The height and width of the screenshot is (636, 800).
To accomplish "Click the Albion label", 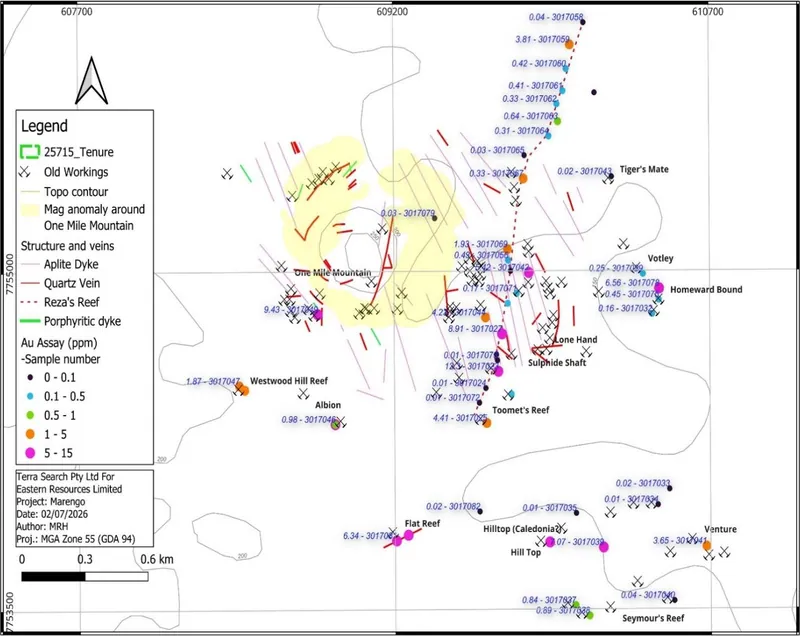I will coord(328,405).
